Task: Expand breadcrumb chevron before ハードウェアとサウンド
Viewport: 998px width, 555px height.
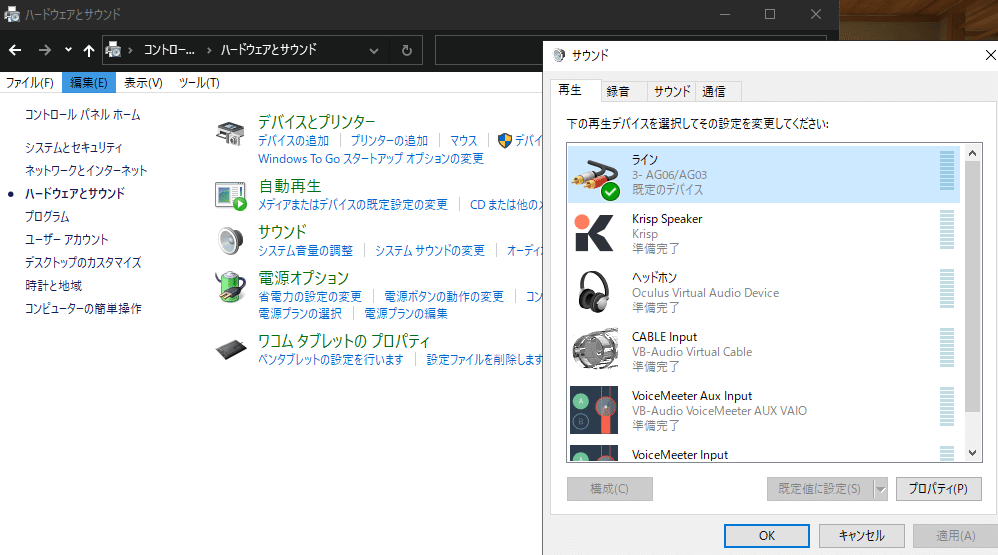Action: 209,50
